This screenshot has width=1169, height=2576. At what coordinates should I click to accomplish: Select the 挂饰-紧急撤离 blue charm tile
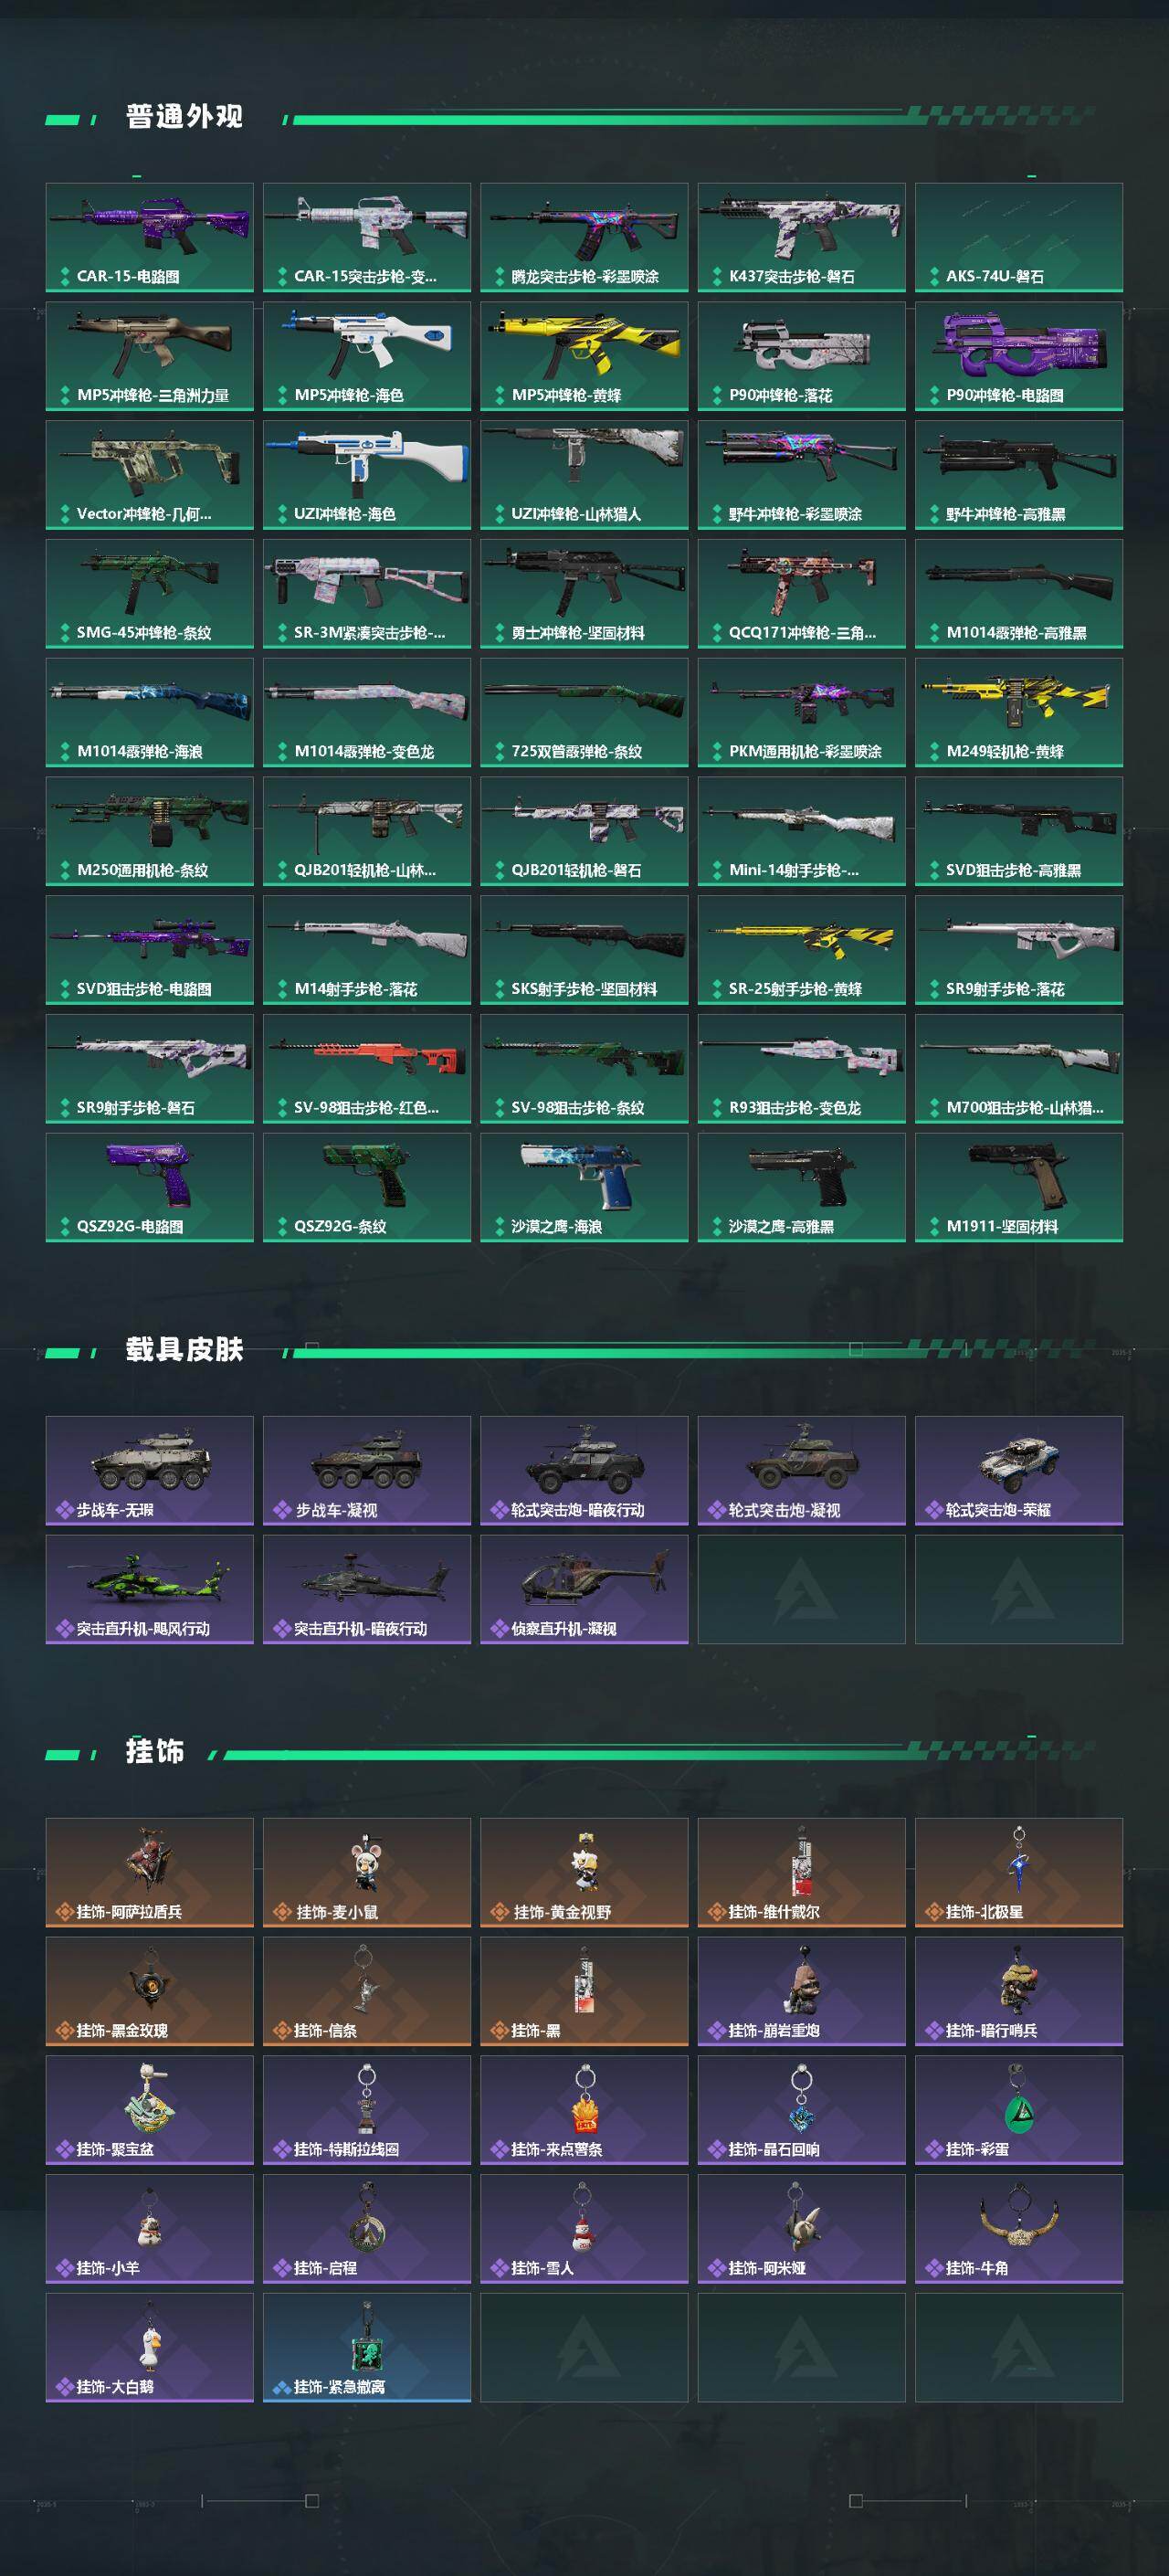point(367,2347)
